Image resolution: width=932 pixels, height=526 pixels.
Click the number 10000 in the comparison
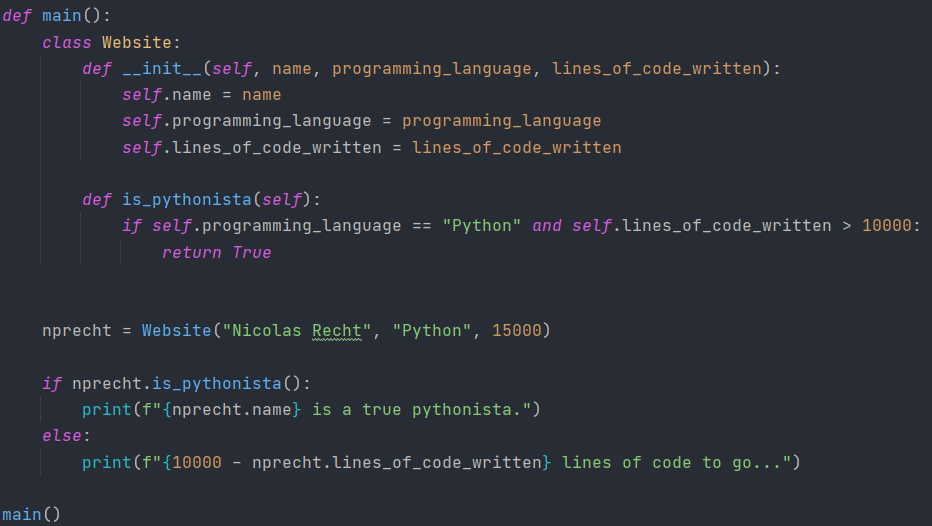pos(887,226)
